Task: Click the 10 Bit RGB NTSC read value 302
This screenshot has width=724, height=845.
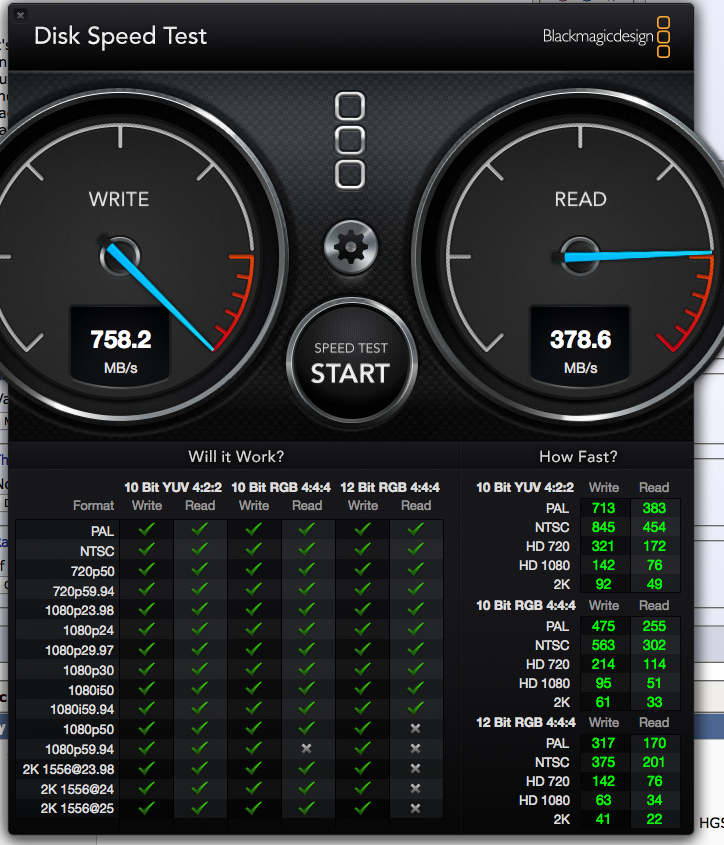Action: click(654, 645)
